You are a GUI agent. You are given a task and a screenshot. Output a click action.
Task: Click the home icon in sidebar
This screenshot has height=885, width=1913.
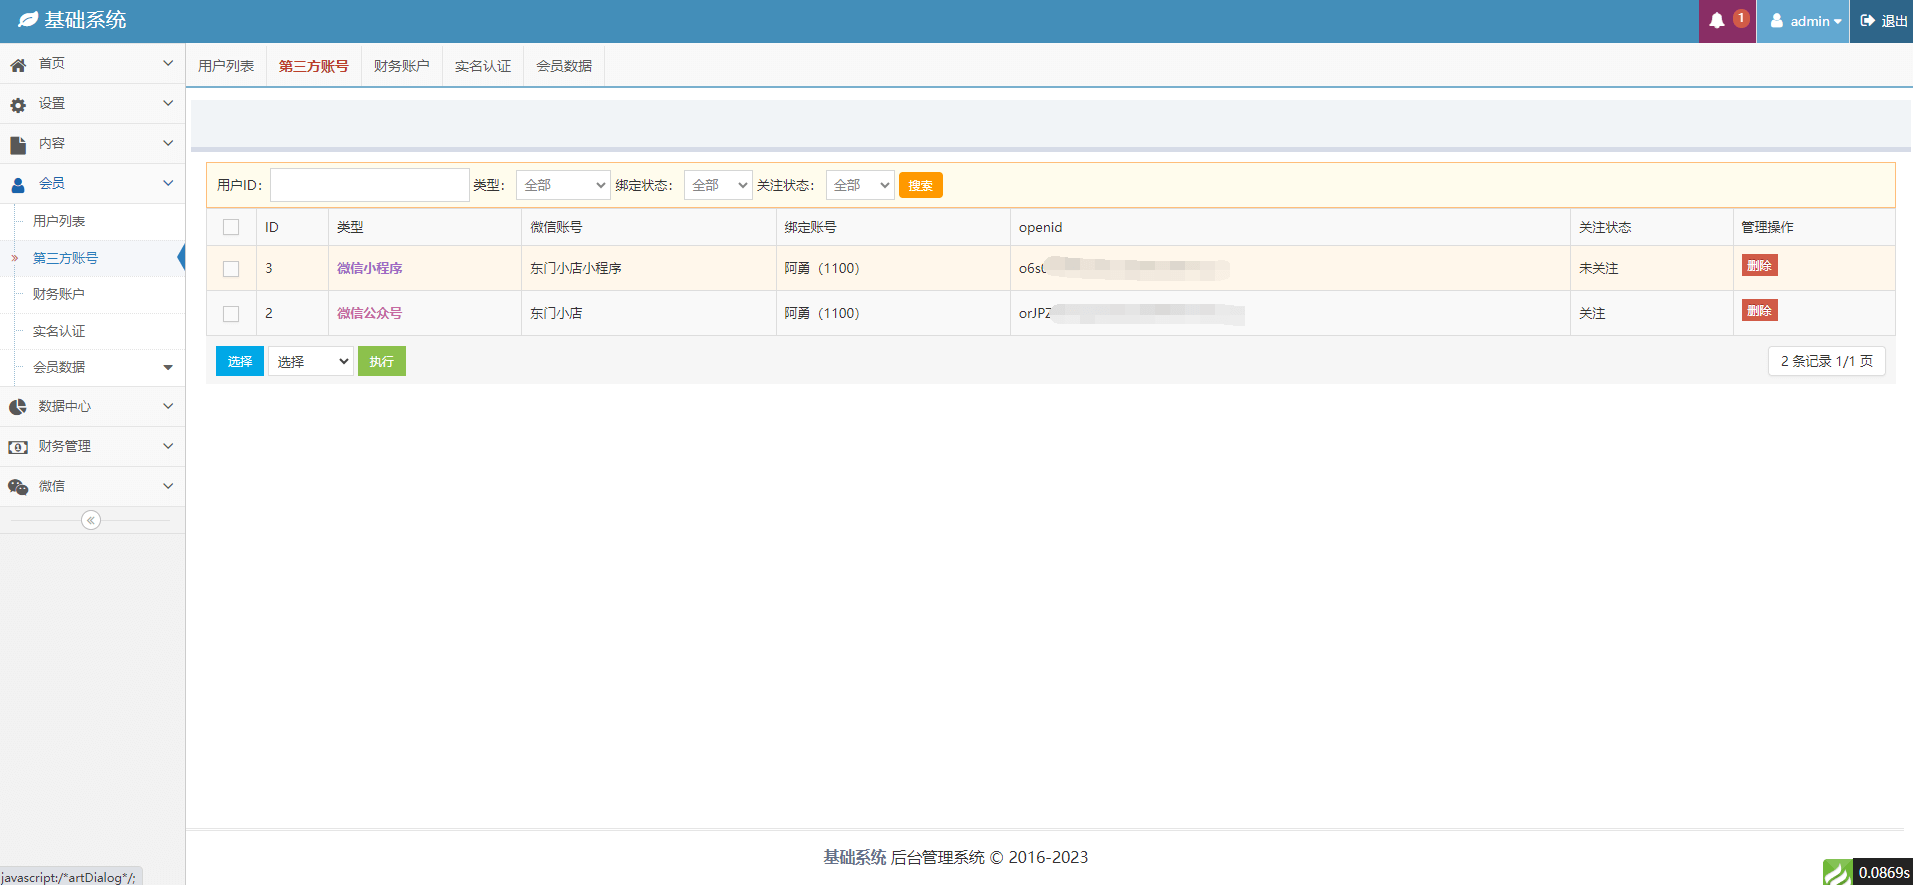coord(18,65)
